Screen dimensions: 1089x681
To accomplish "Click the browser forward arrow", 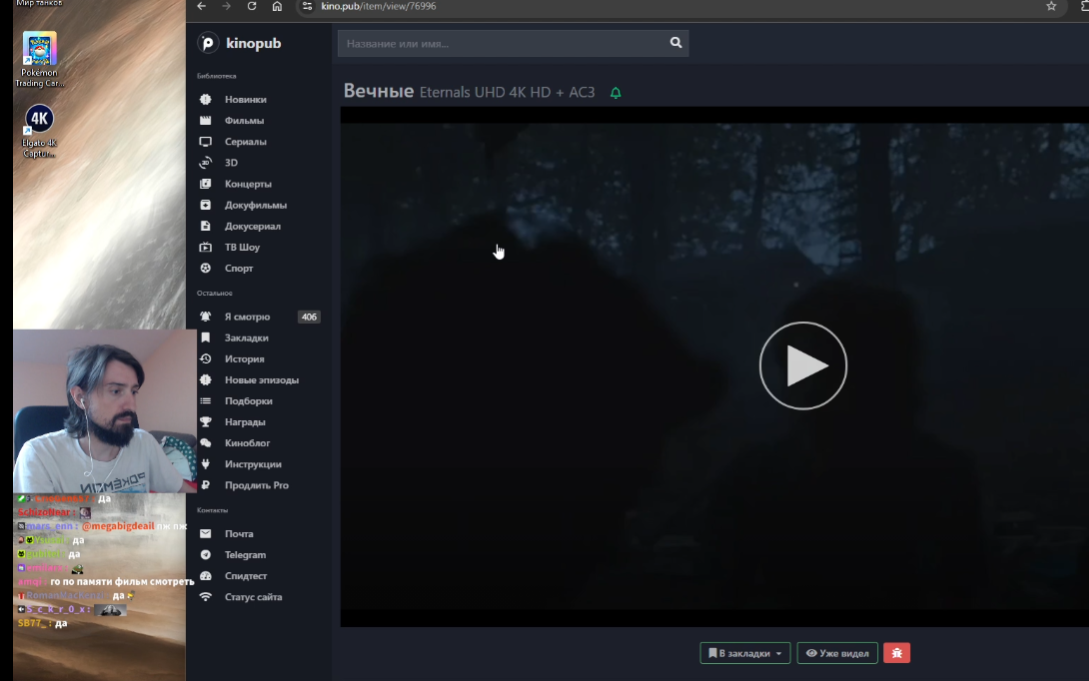I will coord(226,6).
